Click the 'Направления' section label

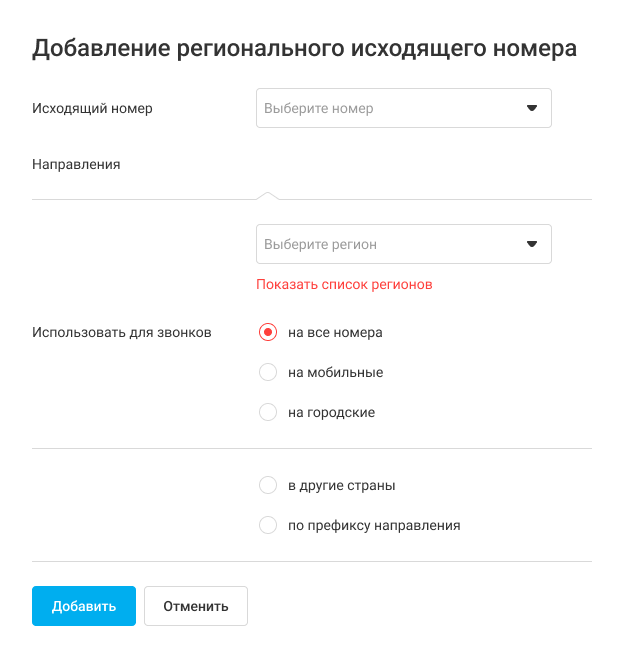pyautogui.click(x=76, y=164)
